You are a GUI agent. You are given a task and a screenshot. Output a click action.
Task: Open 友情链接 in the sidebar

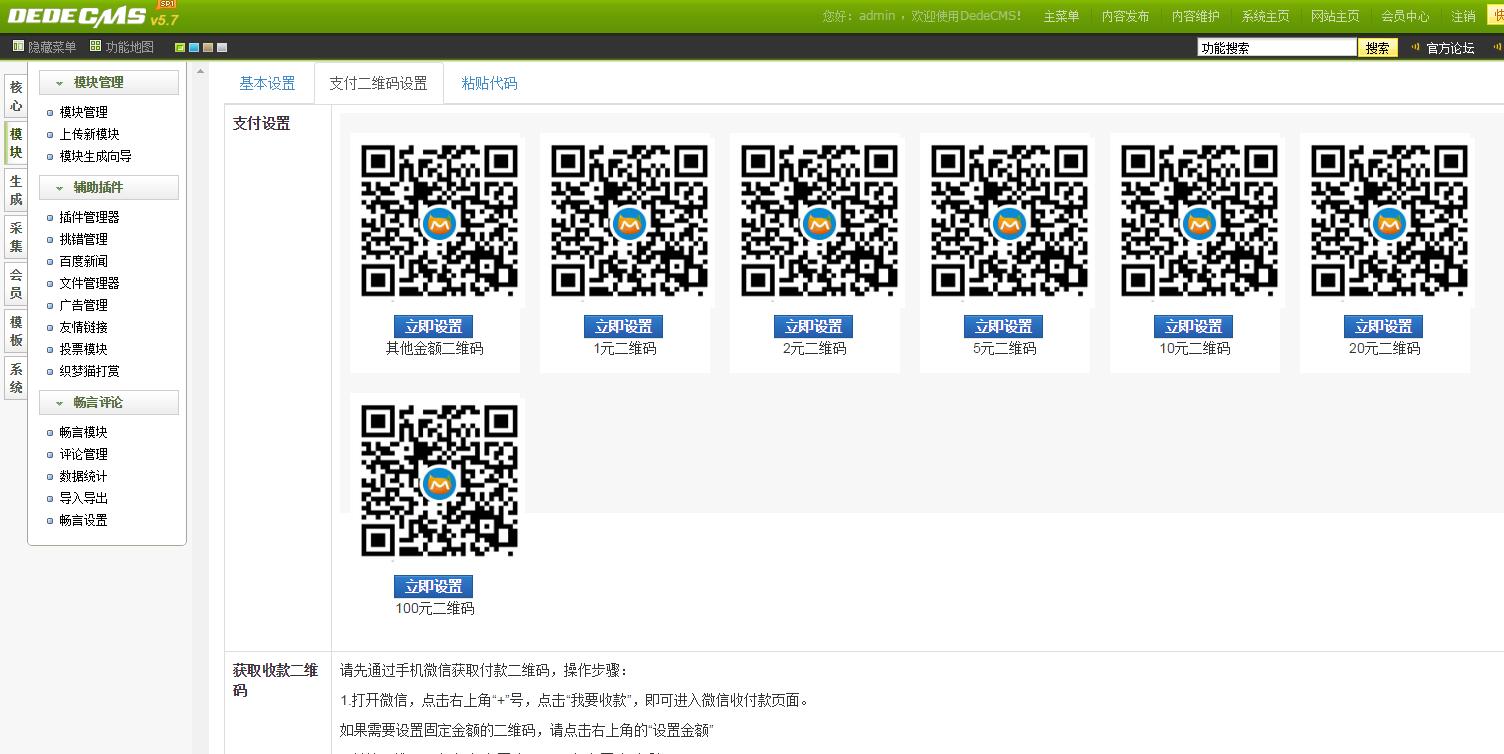[x=83, y=327]
